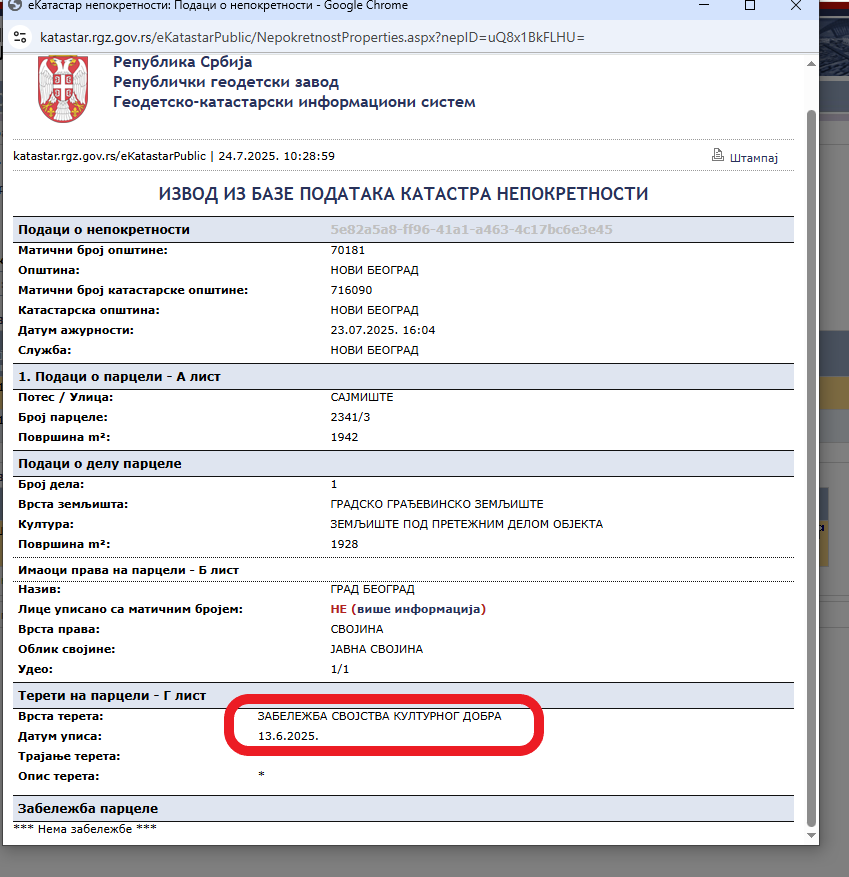
Task: Click the Имаоци права на парцели - Б лист heading
Action: click(x=128, y=570)
